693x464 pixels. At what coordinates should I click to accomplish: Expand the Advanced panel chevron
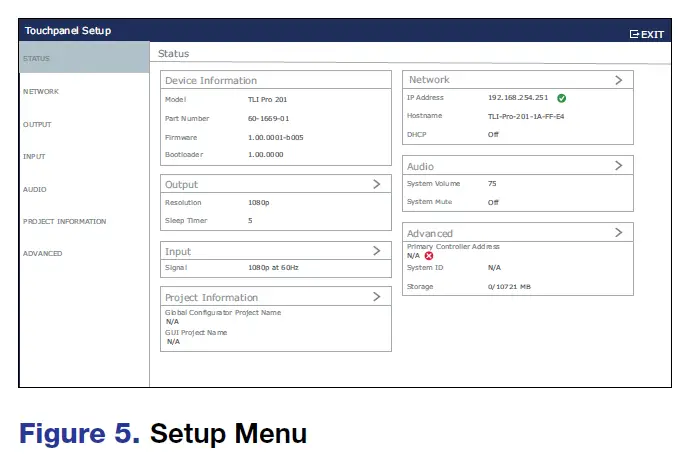[x=619, y=232]
